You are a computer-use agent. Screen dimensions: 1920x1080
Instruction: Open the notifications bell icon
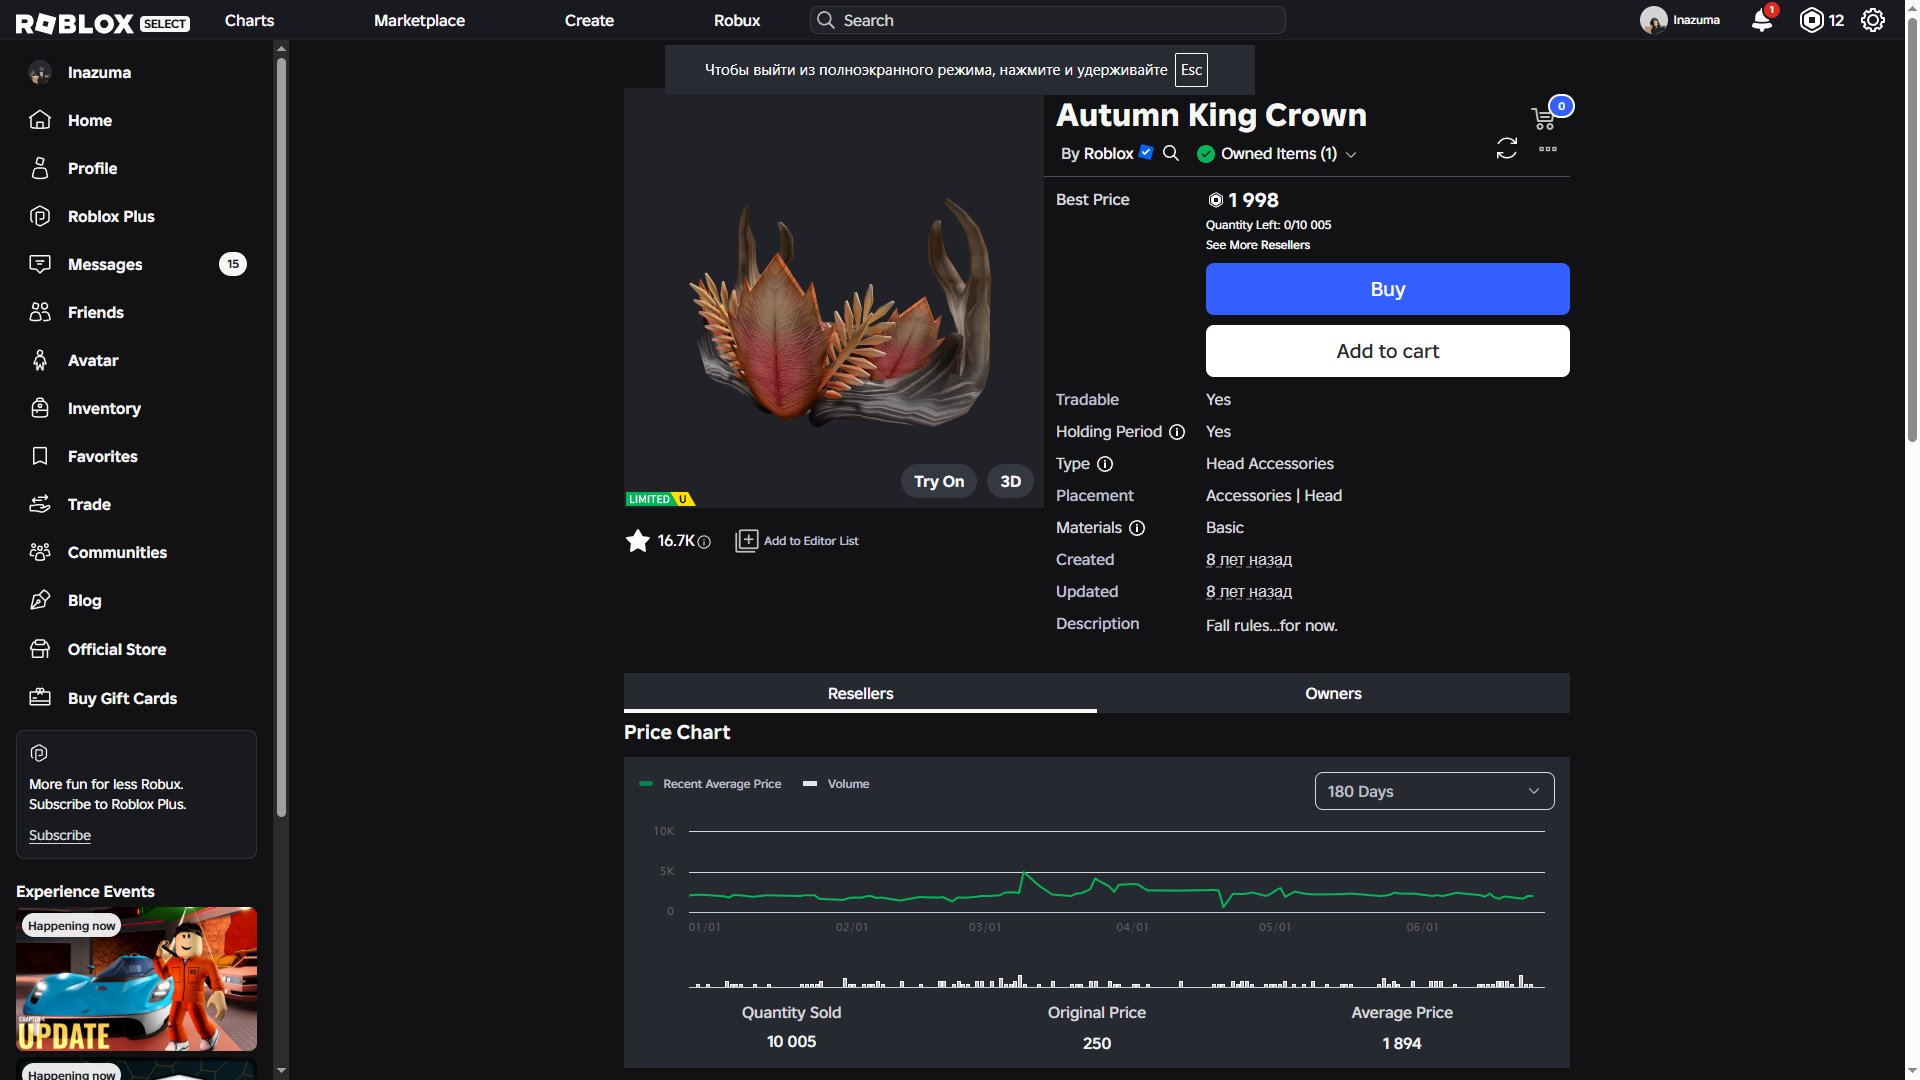pos(1762,20)
